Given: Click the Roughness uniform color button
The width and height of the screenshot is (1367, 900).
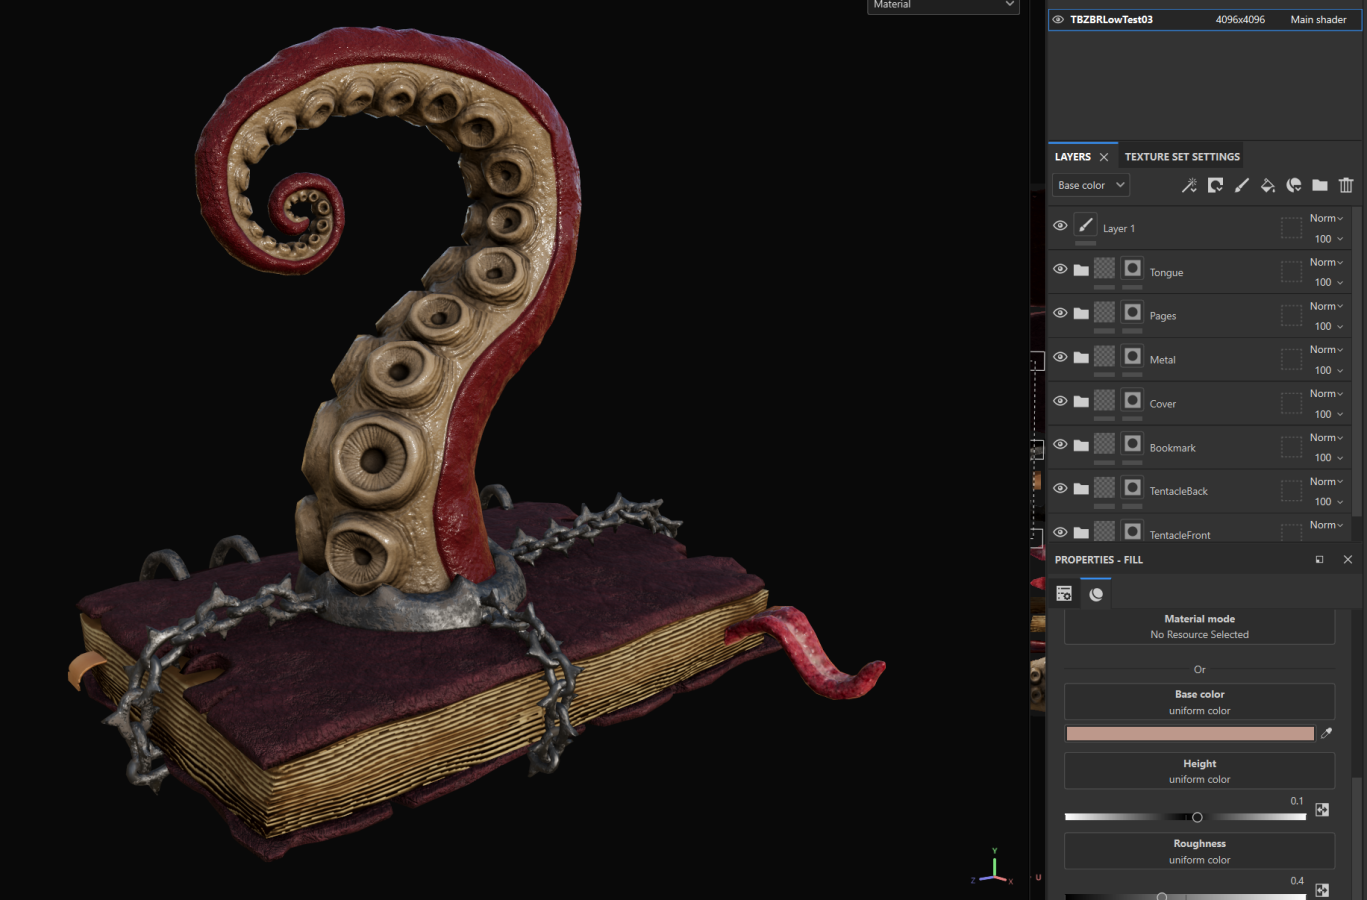Looking at the screenshot, I should click(x=1199, y=851).
